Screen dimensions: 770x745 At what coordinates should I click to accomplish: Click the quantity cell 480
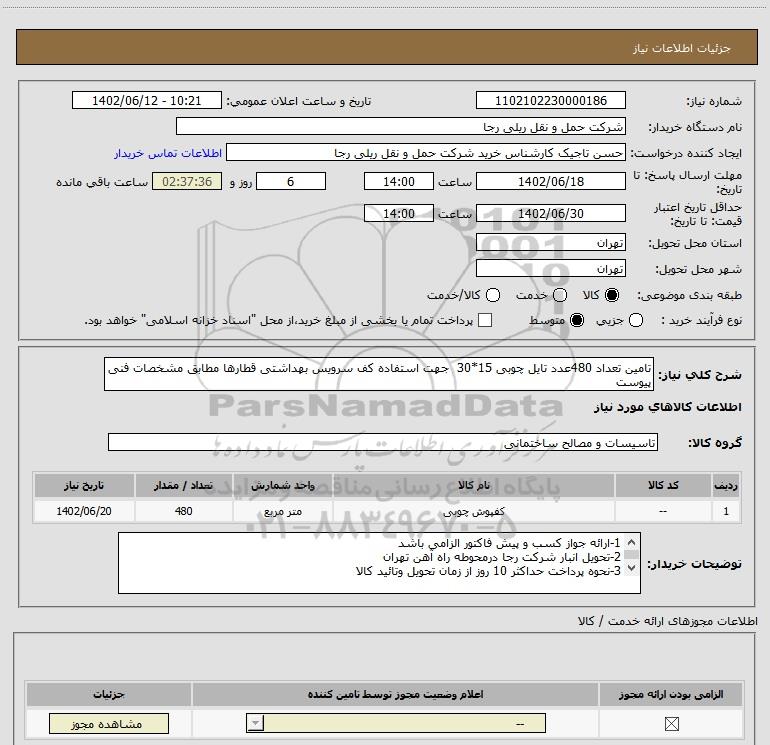pyautogui.click(x=184, y=511)
